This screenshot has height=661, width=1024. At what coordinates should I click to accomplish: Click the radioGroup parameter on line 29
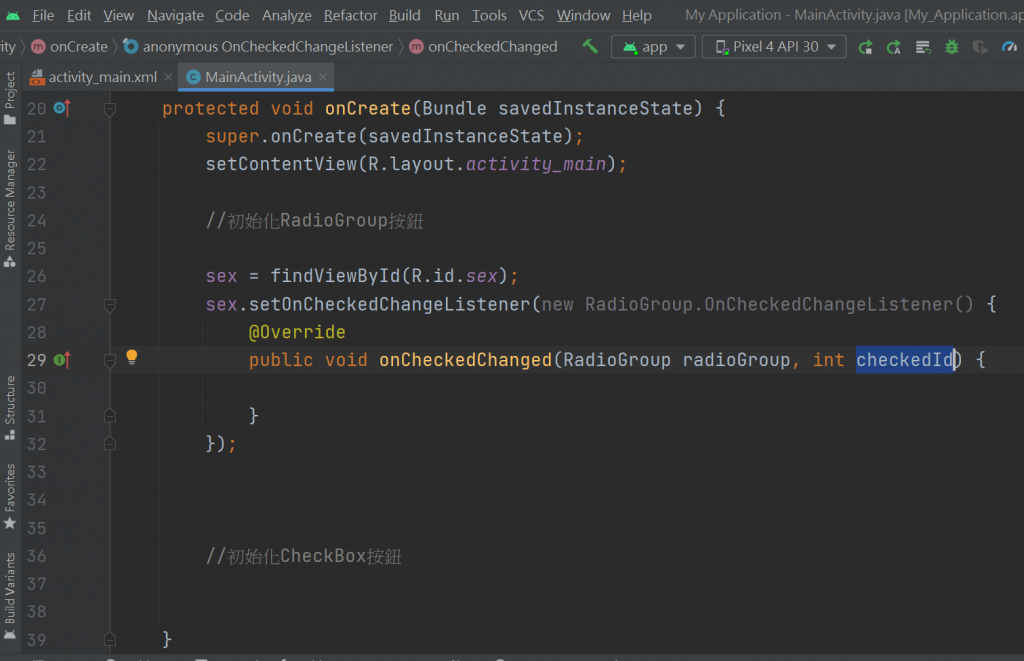[737, 360]
